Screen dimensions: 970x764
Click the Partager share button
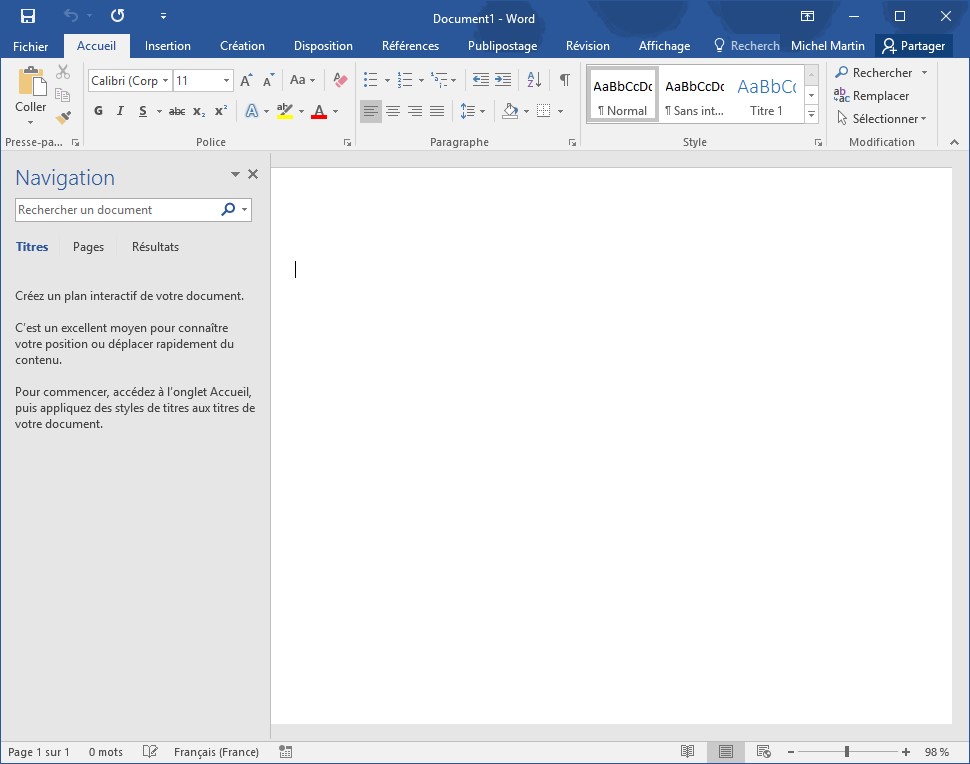tap(913, 46)
